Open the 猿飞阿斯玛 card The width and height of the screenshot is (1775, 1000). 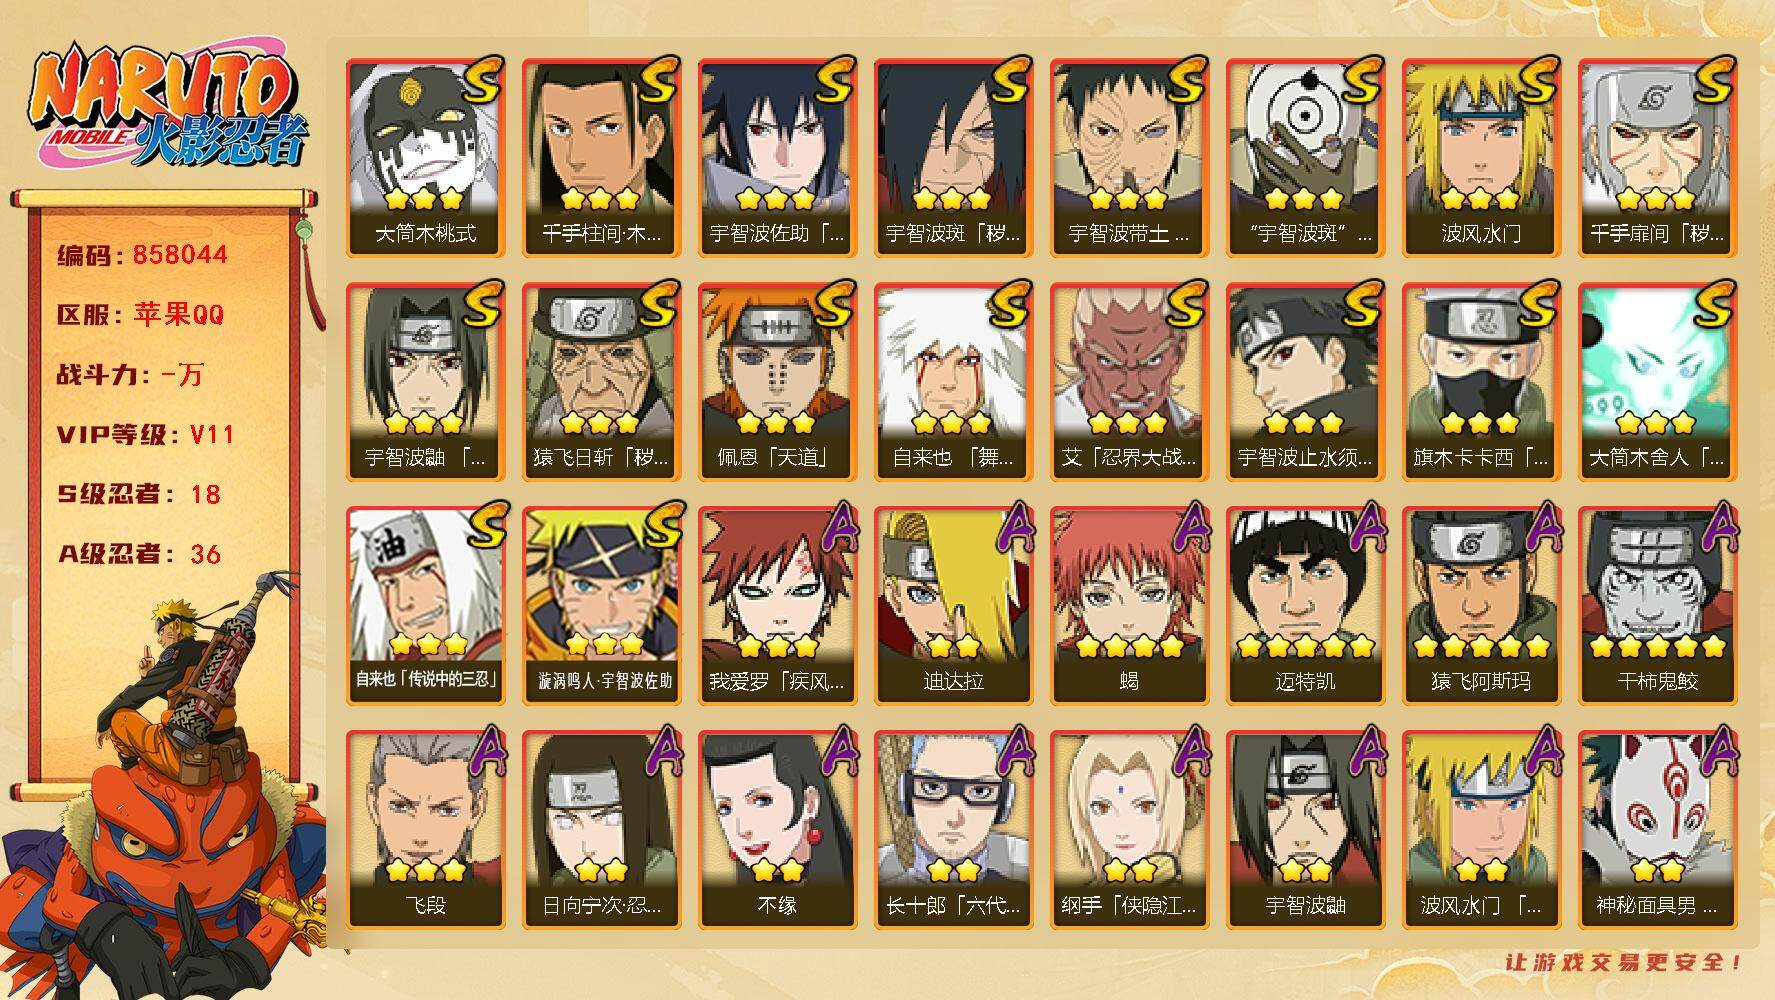(1481, 605)
